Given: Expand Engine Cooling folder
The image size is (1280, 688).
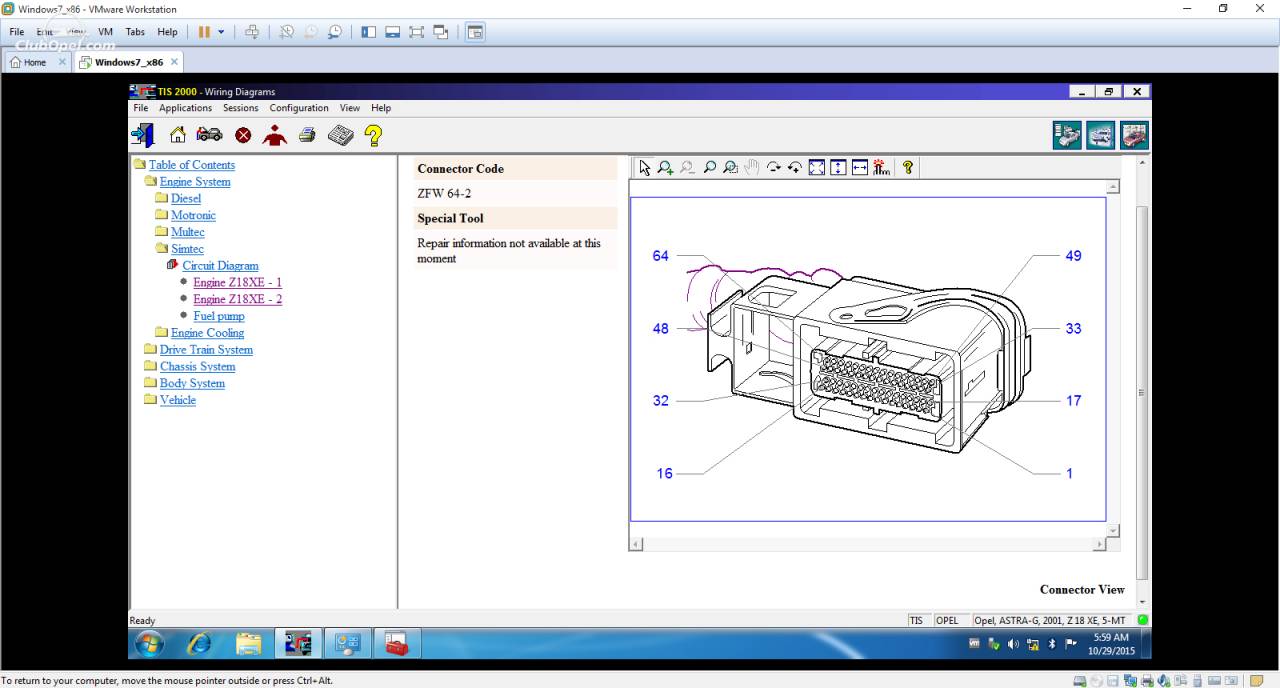Looking at the screenshot, I should [x=207, y=333].
